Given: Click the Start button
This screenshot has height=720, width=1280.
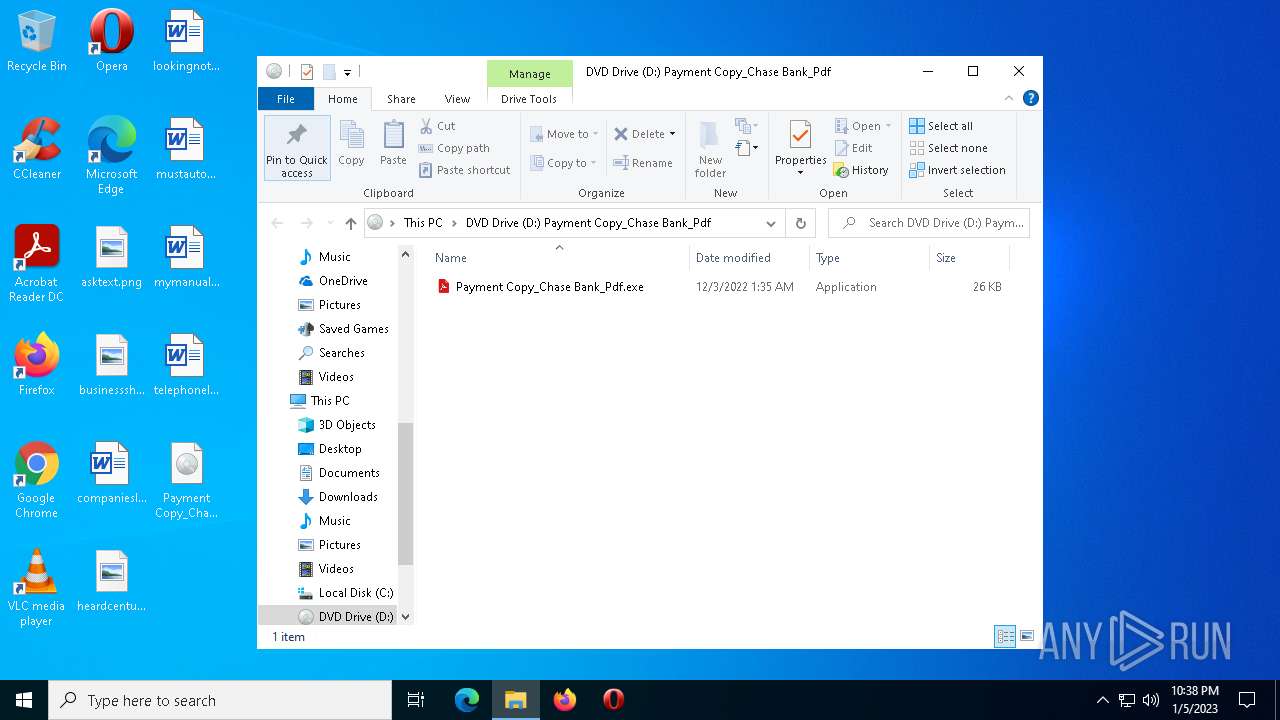Looking at the screenshot, I should 24,700.
